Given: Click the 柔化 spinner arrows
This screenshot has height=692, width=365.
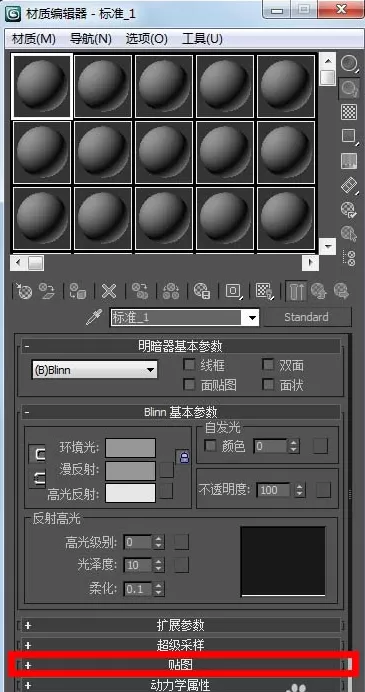Looking at the screenshot, I should 158,588.
